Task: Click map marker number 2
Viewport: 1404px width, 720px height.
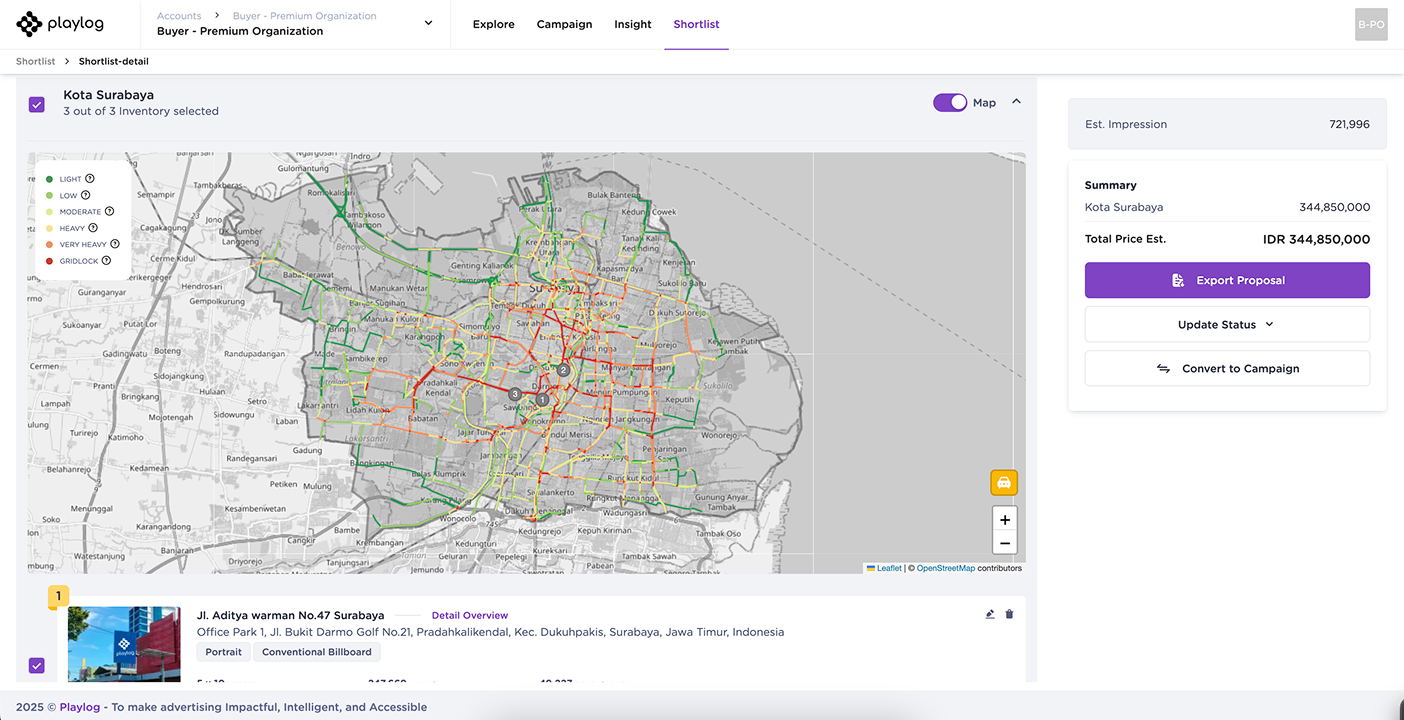Action: tap(563, 370)
